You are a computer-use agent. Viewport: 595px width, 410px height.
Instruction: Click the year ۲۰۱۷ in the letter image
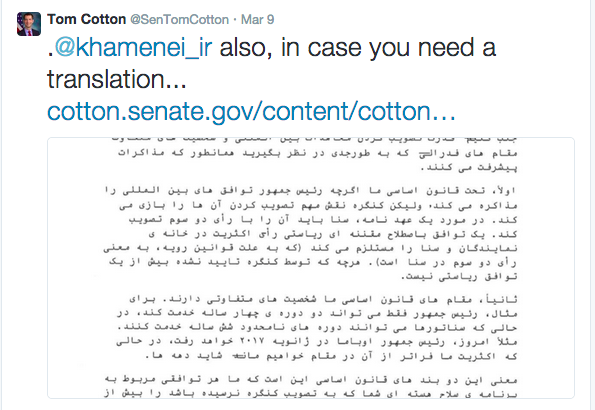coord(252,341)
